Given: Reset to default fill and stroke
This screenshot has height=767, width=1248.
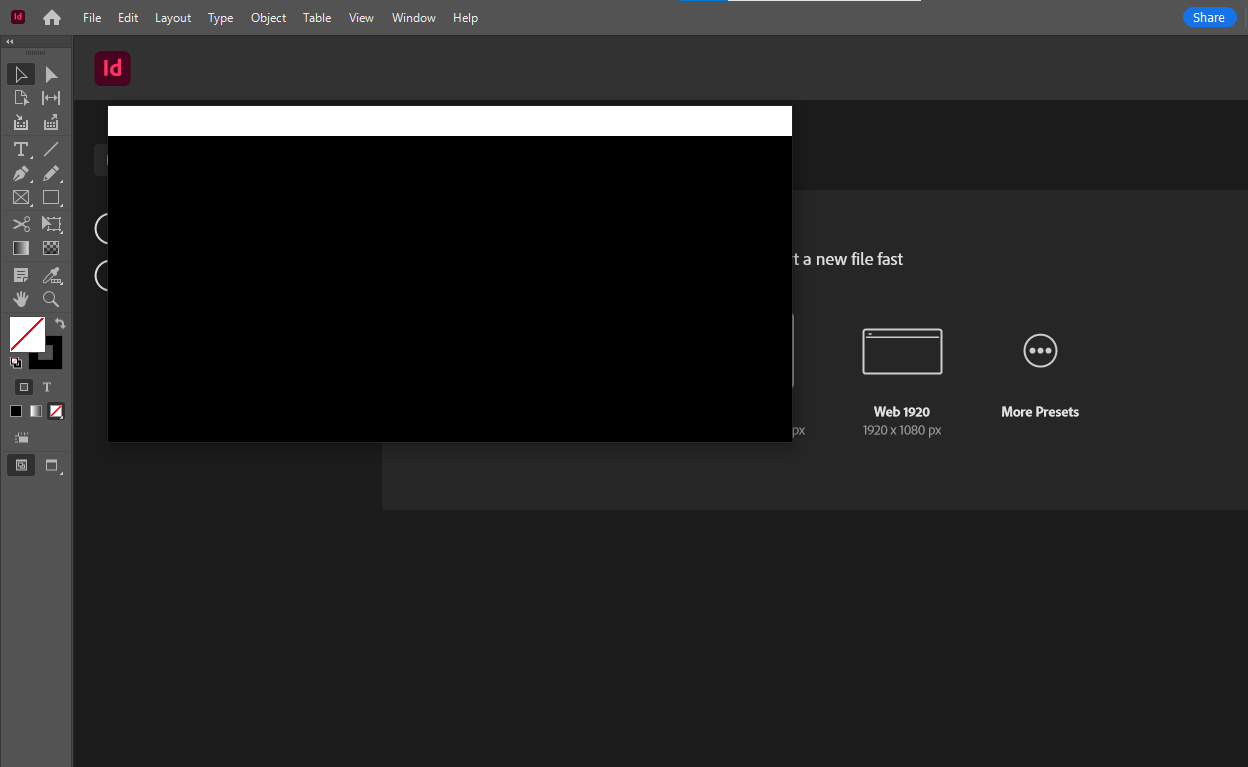Looking at the screenshot, I should [16, 362].
